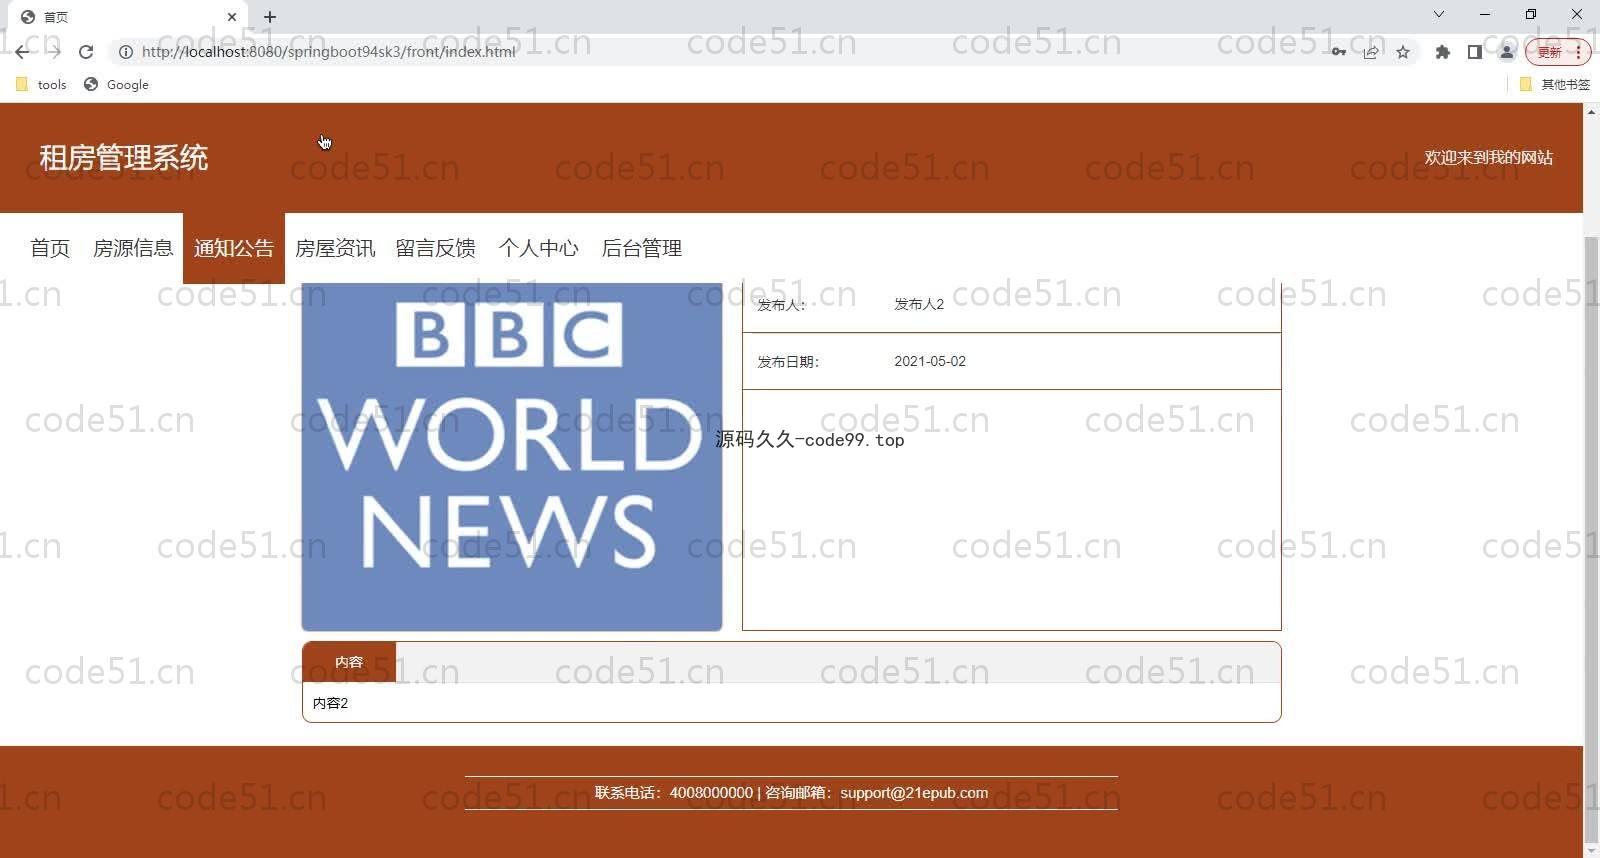Click the 更新 update button

point(1557,52)
